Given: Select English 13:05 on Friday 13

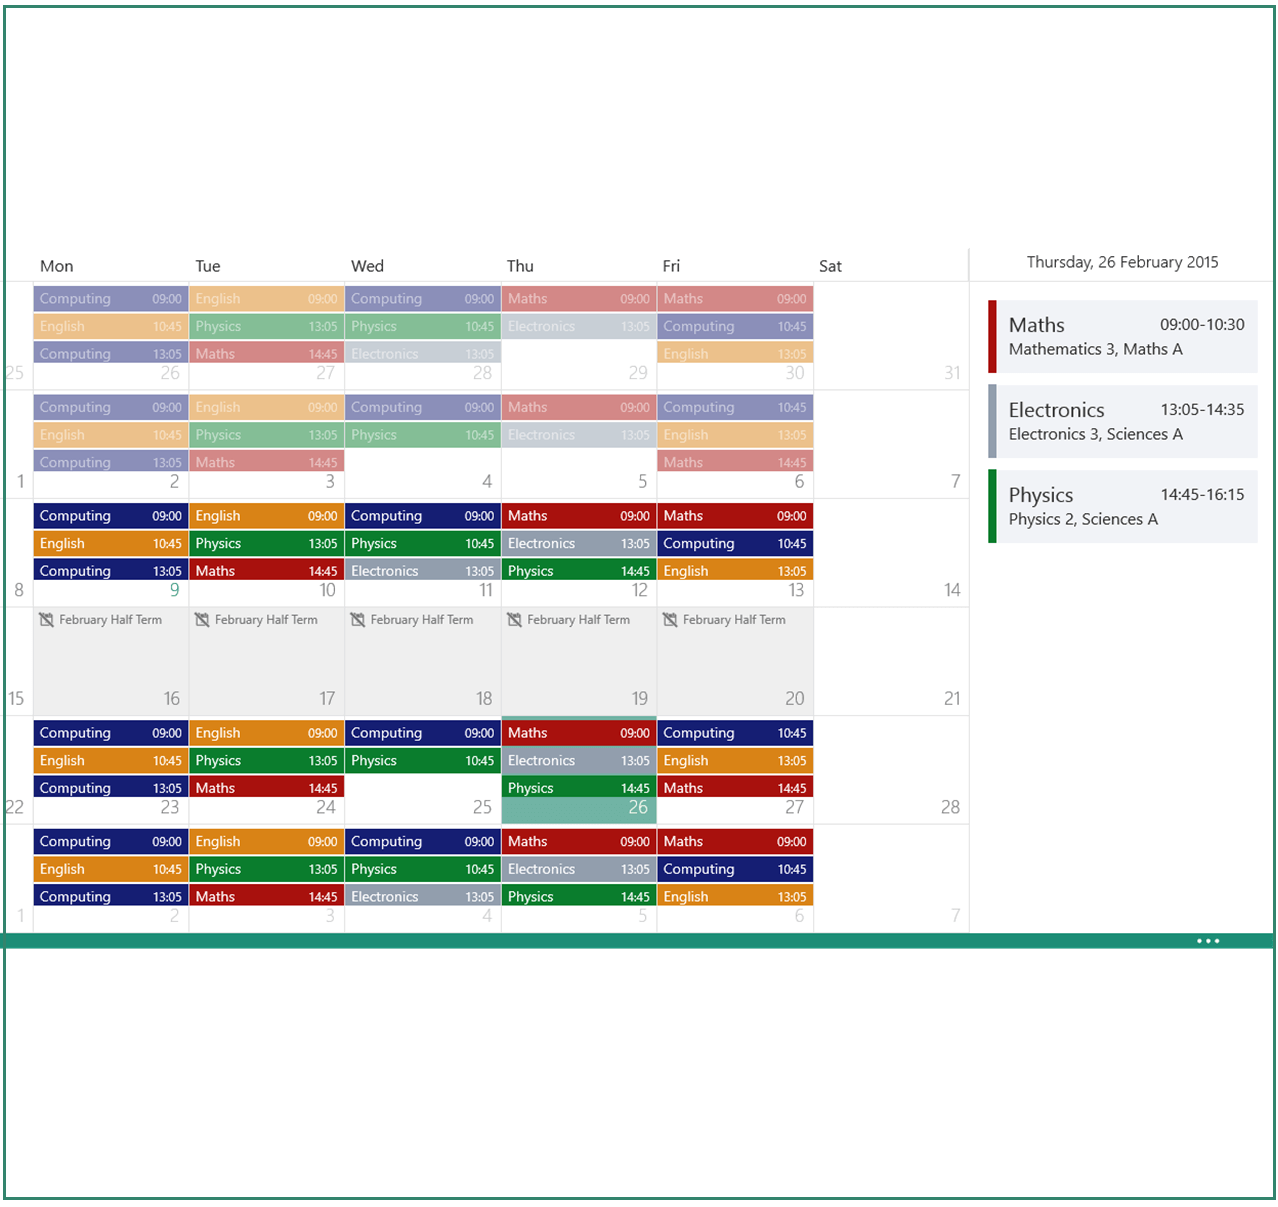Looking at the screenshot, I should [x=735, y=570].
